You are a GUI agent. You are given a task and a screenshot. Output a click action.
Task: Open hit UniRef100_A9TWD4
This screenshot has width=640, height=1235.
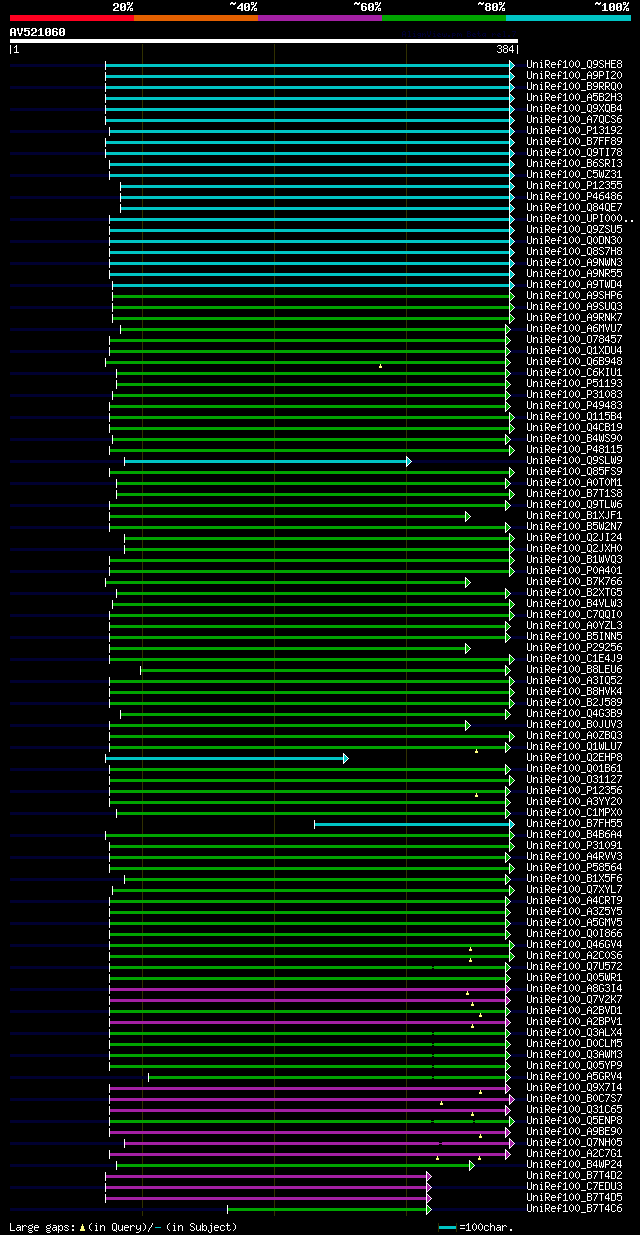point(574,285)
